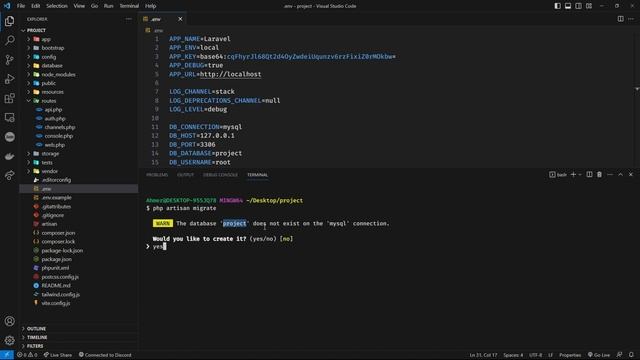
Task: Open http://localhost link in editor
Action: 231,74
